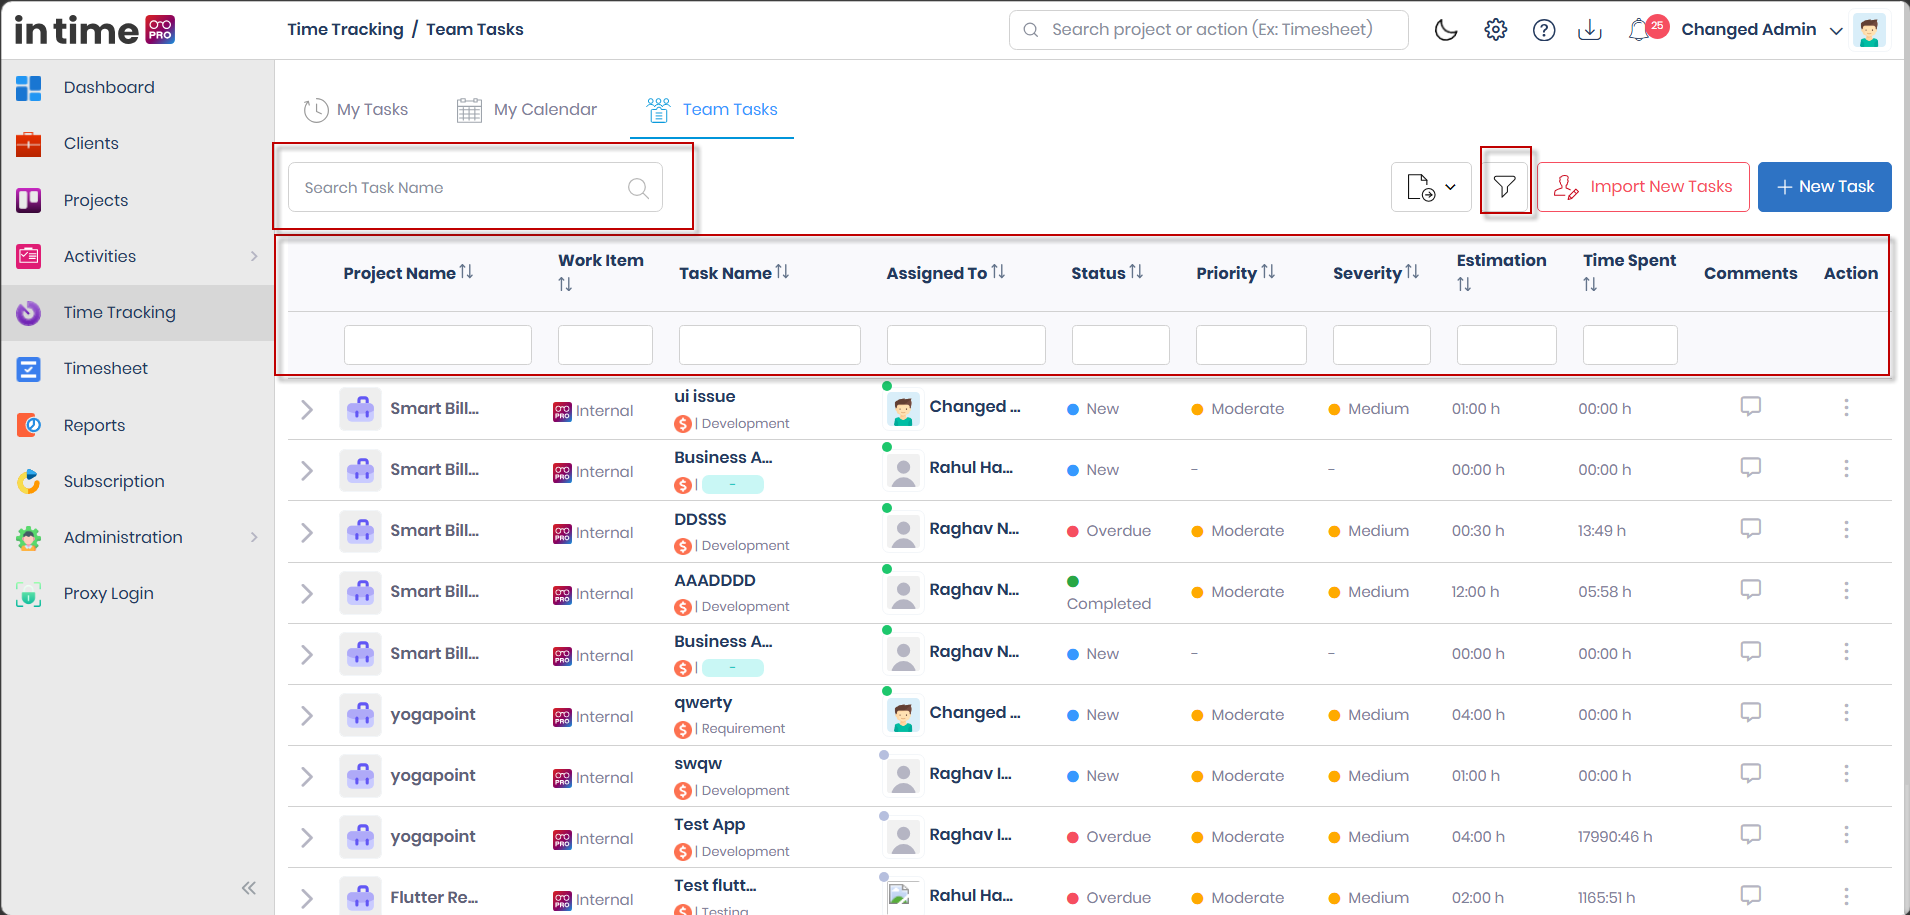Sort by Status column arrows
The image size is (1910, 915).
[1136, 272]
